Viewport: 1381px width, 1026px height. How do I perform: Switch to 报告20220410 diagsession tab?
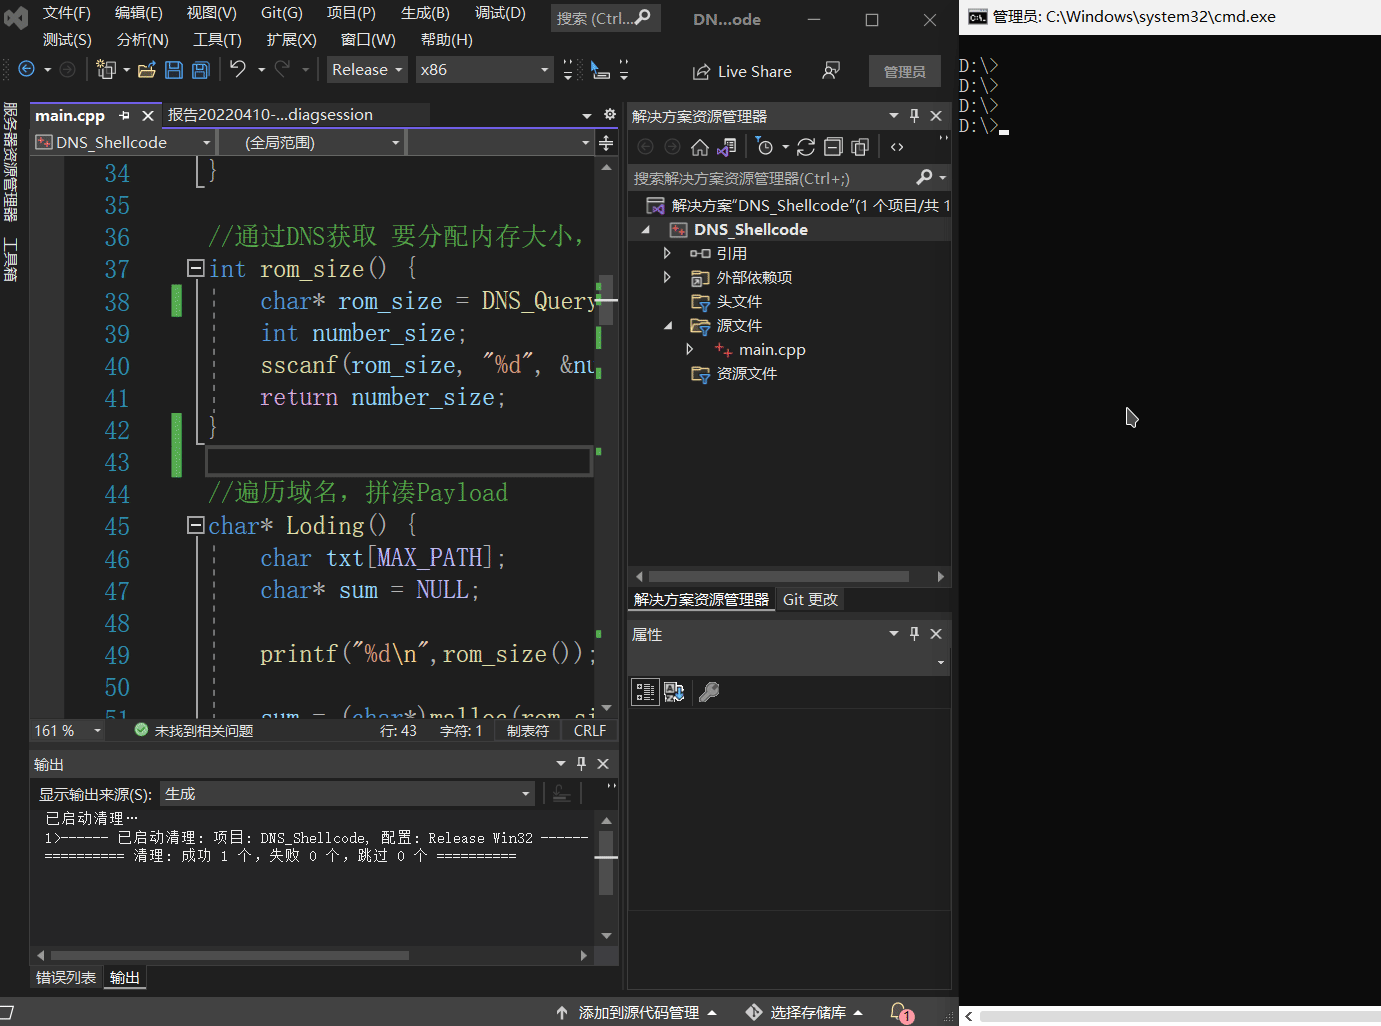click(x=270, y=115)
